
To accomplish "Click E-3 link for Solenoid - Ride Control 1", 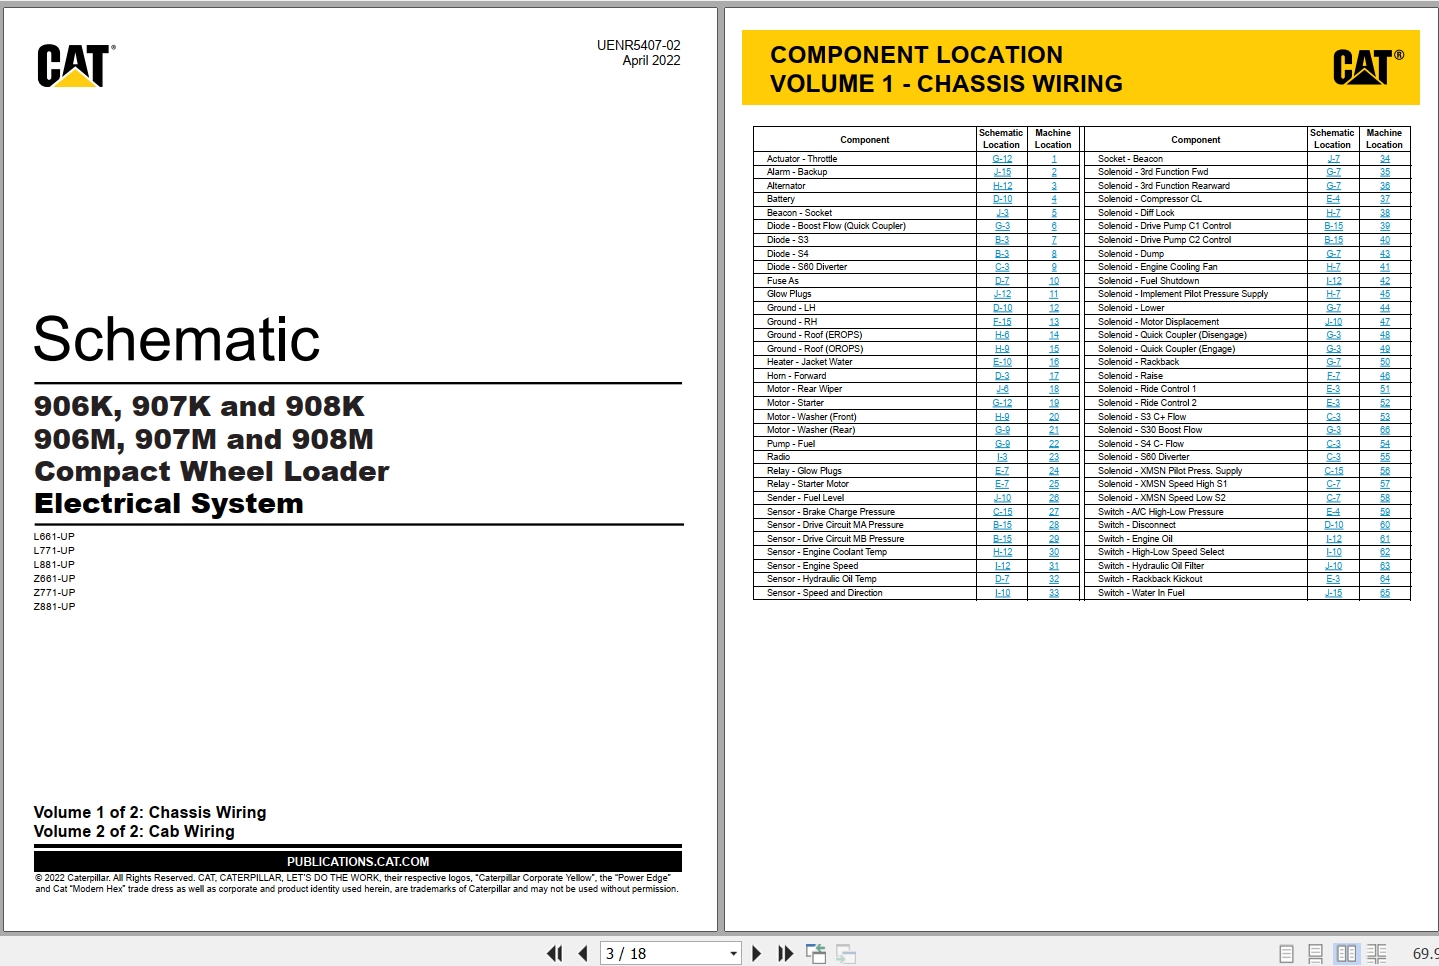I will pyautogui.click(x=1334, y=389).
